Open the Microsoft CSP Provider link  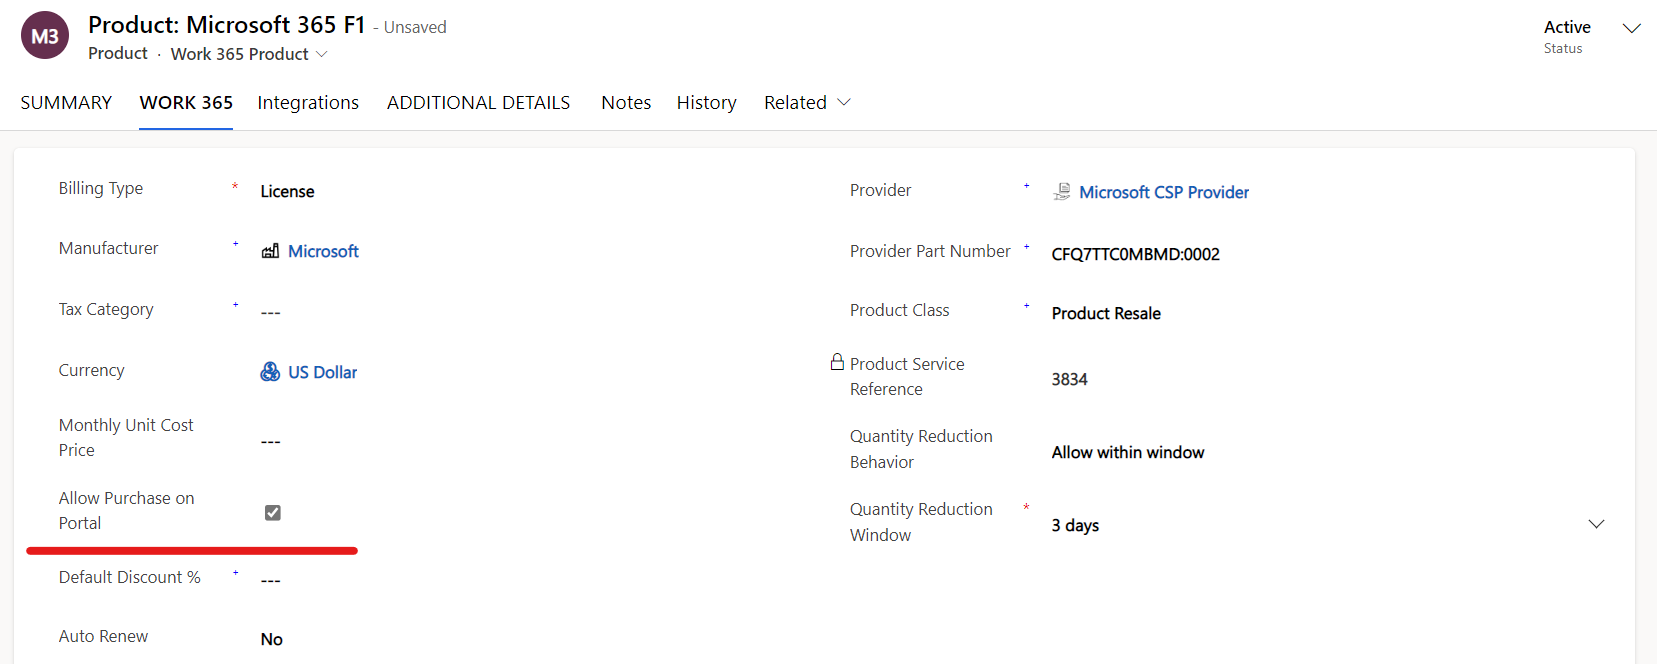click(x=1164, y=192)
